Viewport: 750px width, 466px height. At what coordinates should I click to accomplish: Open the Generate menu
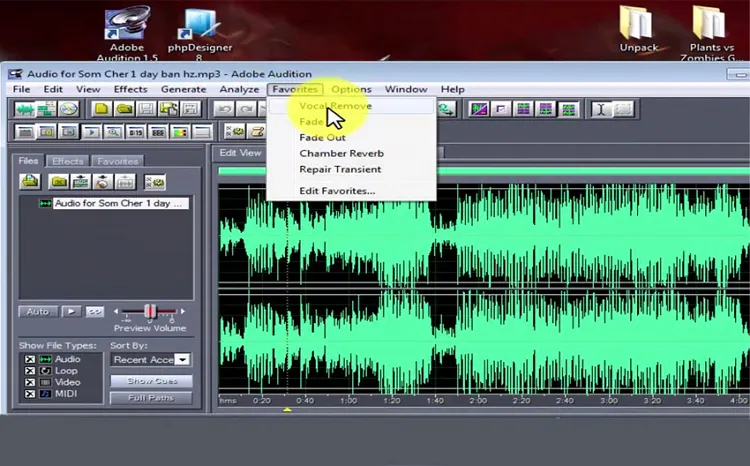183,89
